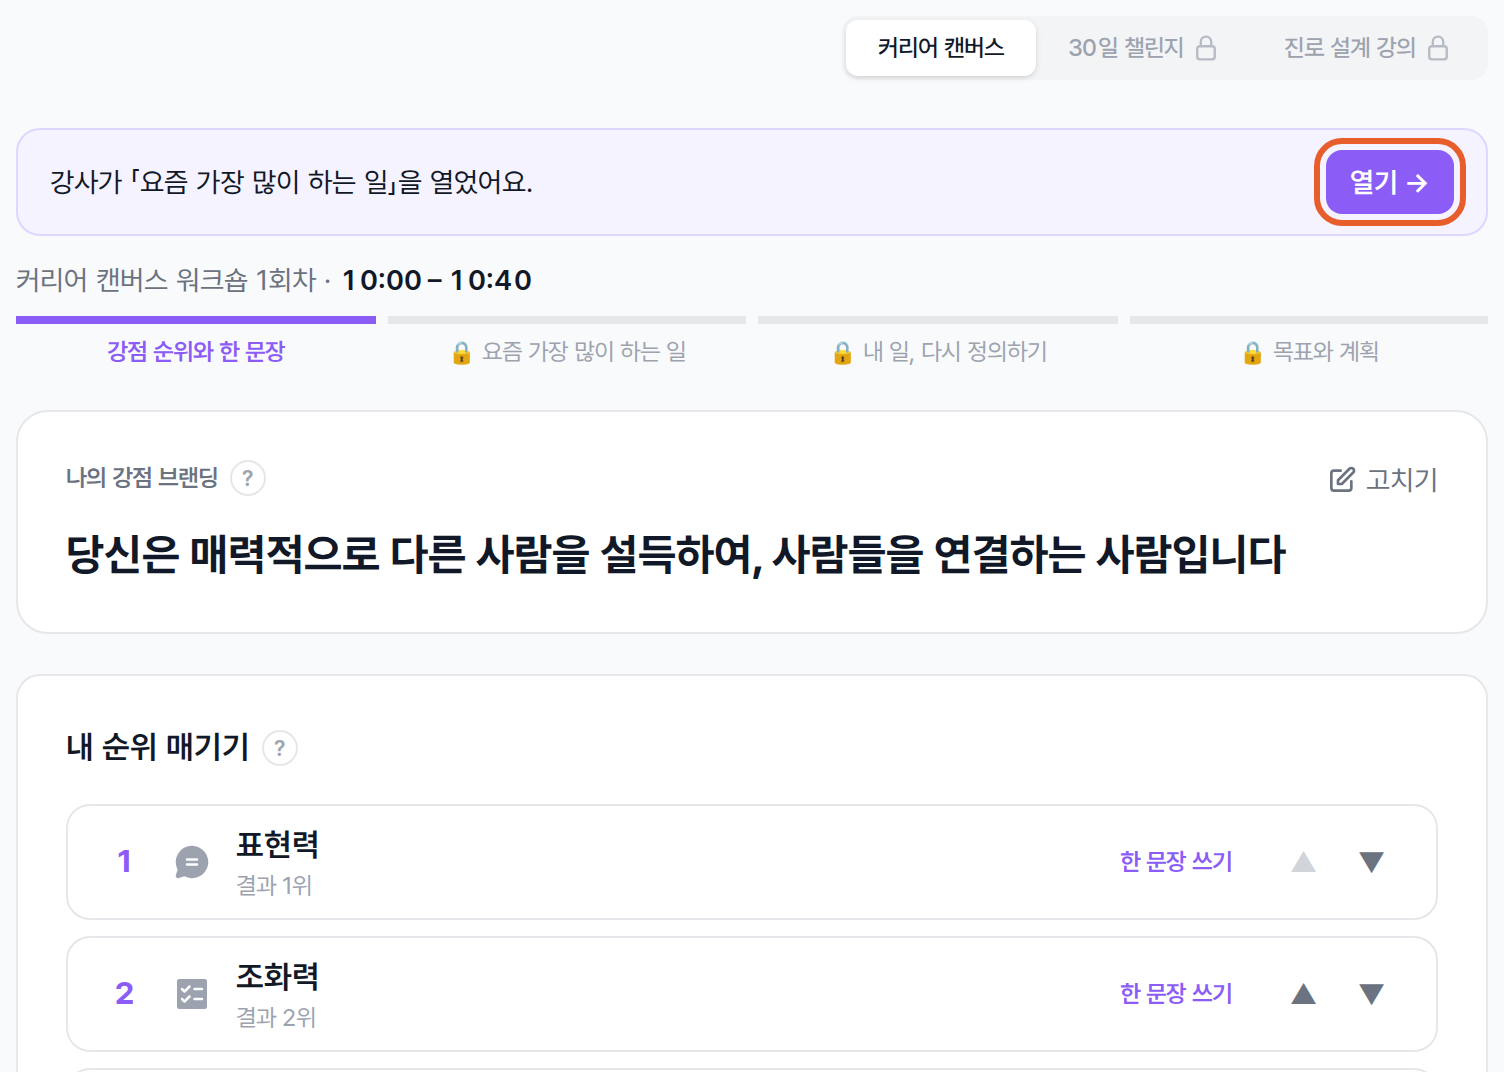Click 고치기 to edit the branding sentence
This screenshot has height=1072, width=1504.
1383,480
